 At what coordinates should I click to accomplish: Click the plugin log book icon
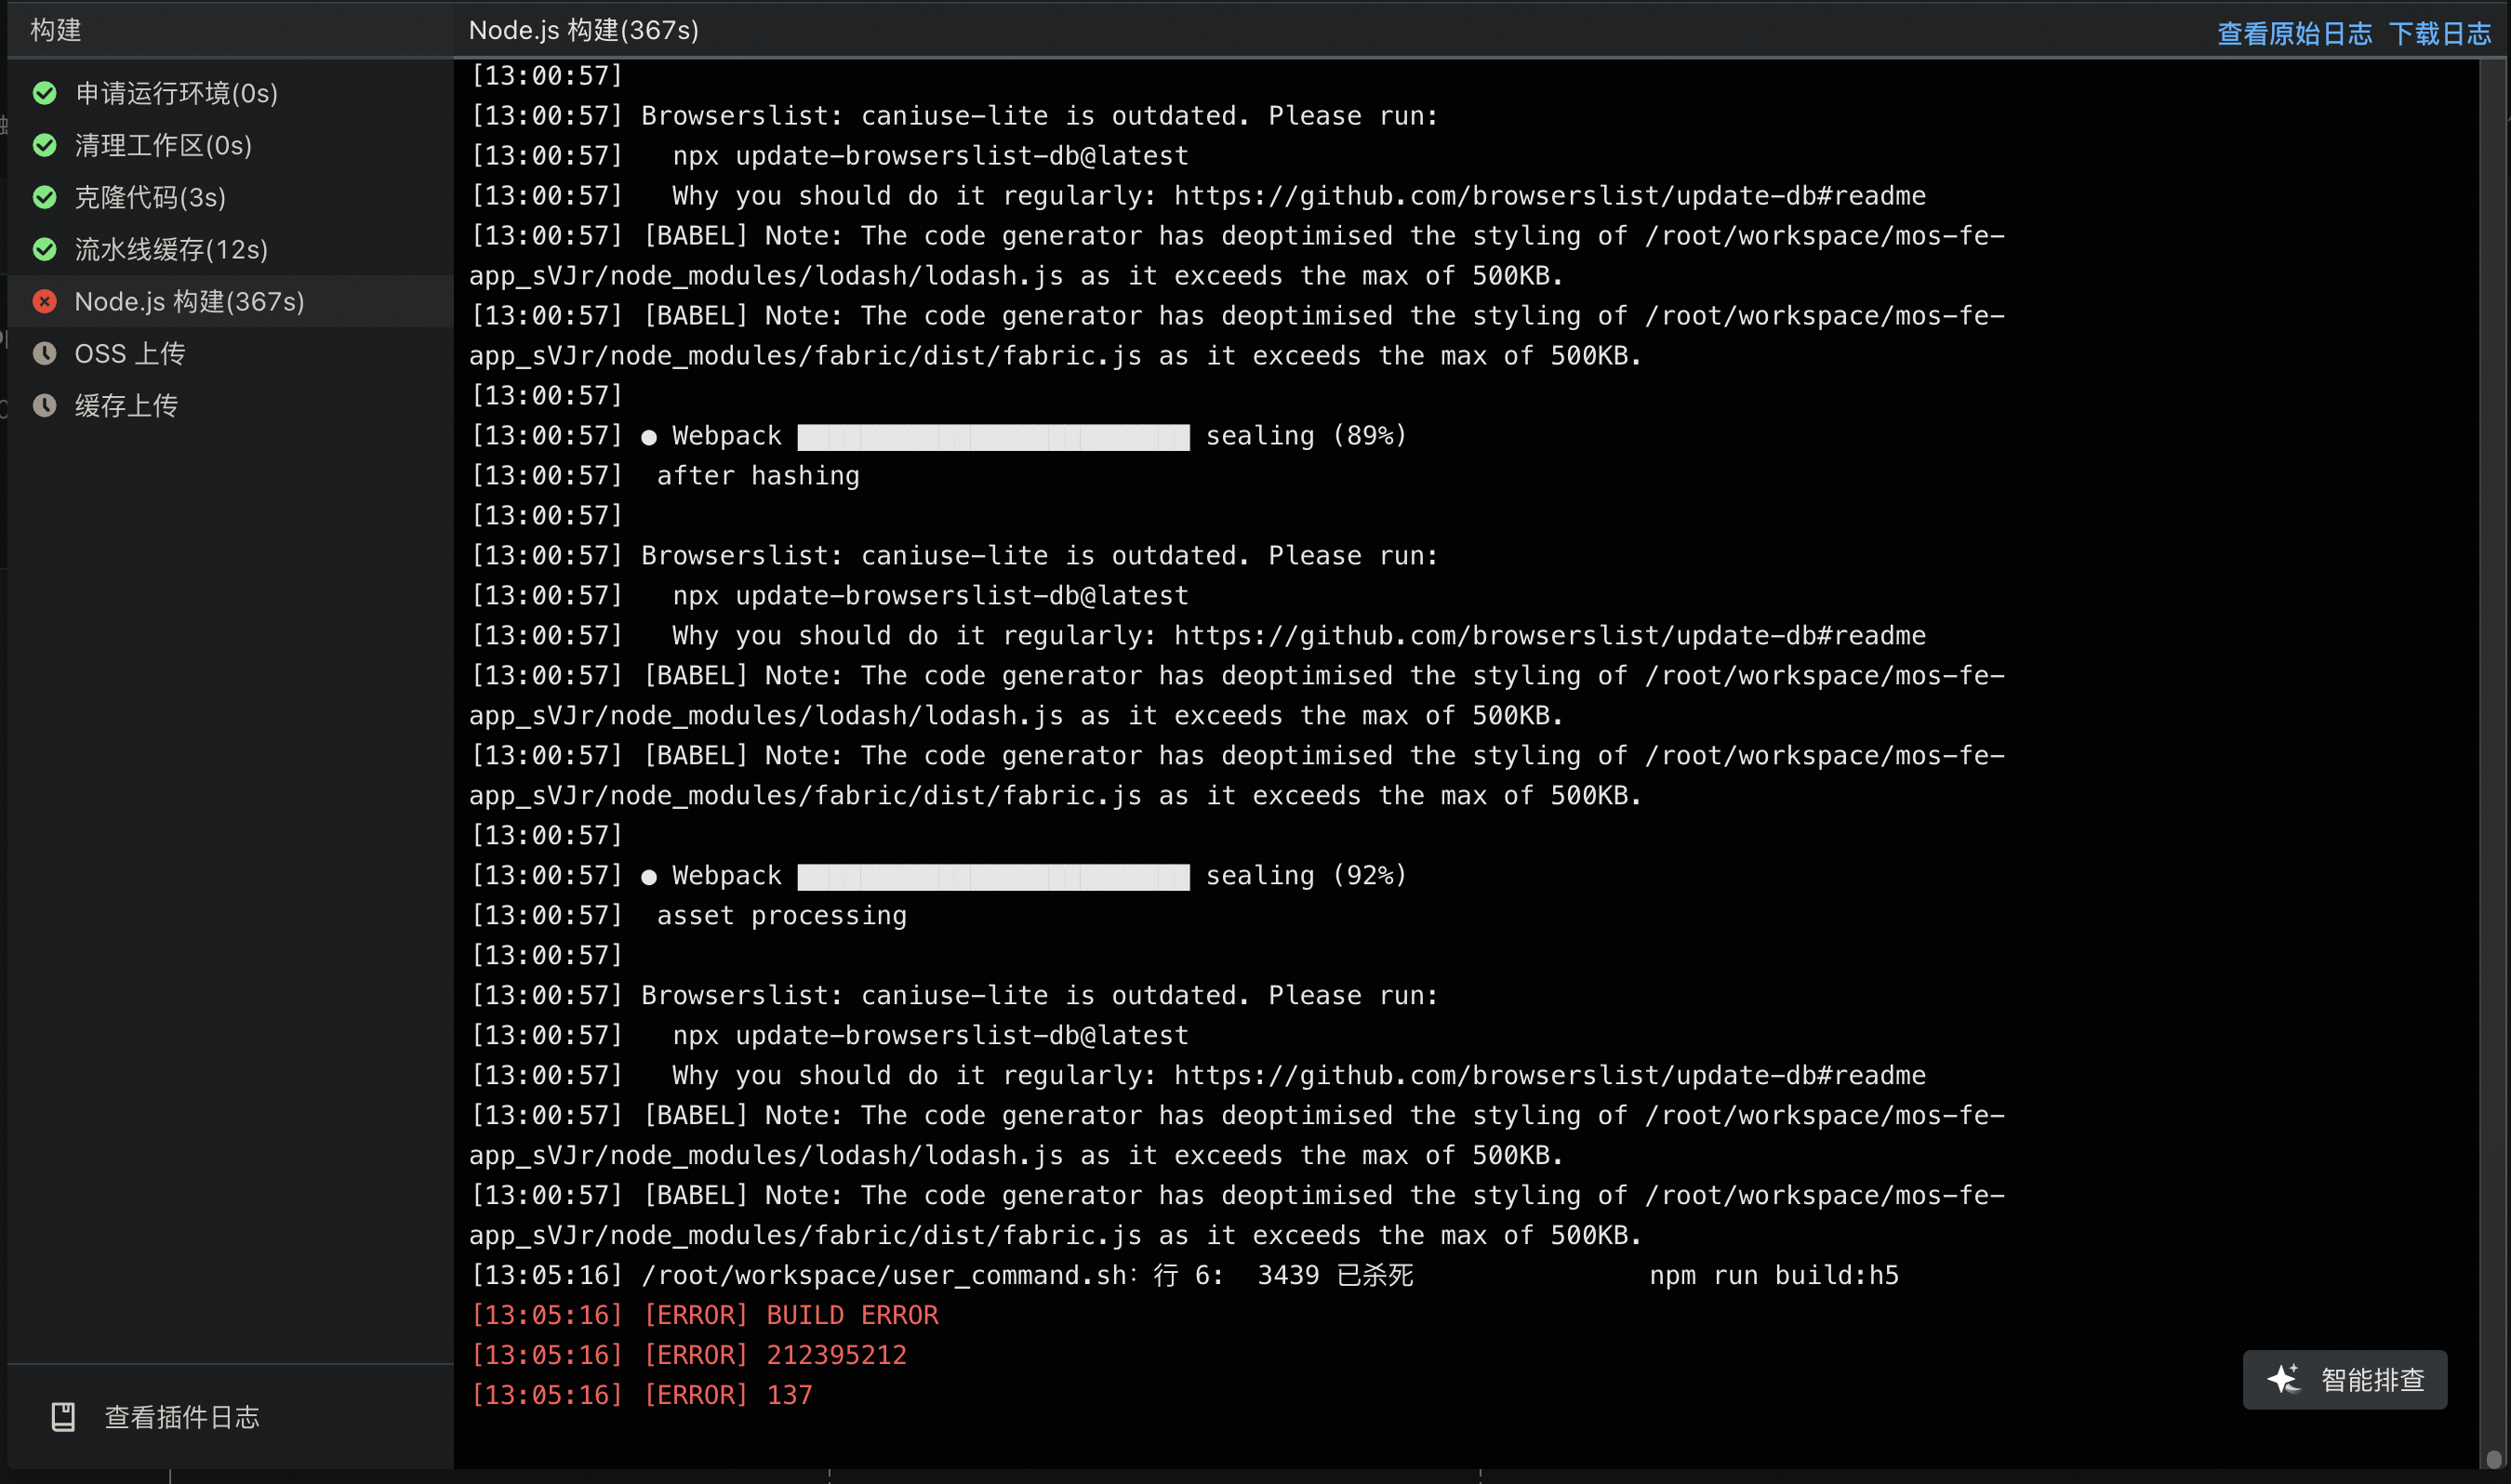[x=63, y=1416]
